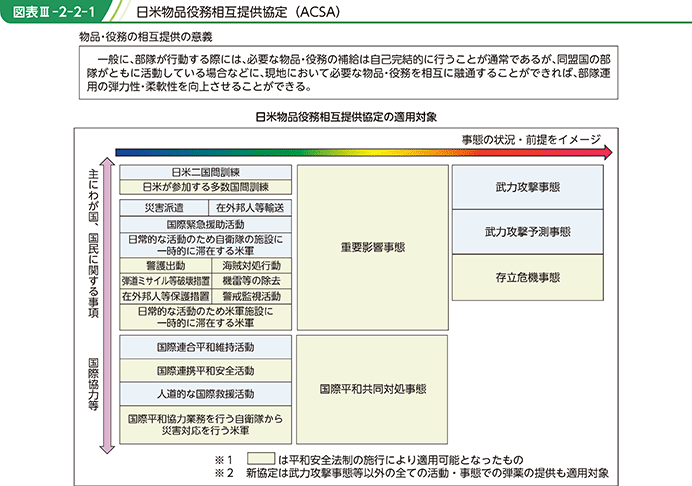692x486 pixels.
Task: Click the rainbow gradient arrow bar
Action: tap(364, 152)
